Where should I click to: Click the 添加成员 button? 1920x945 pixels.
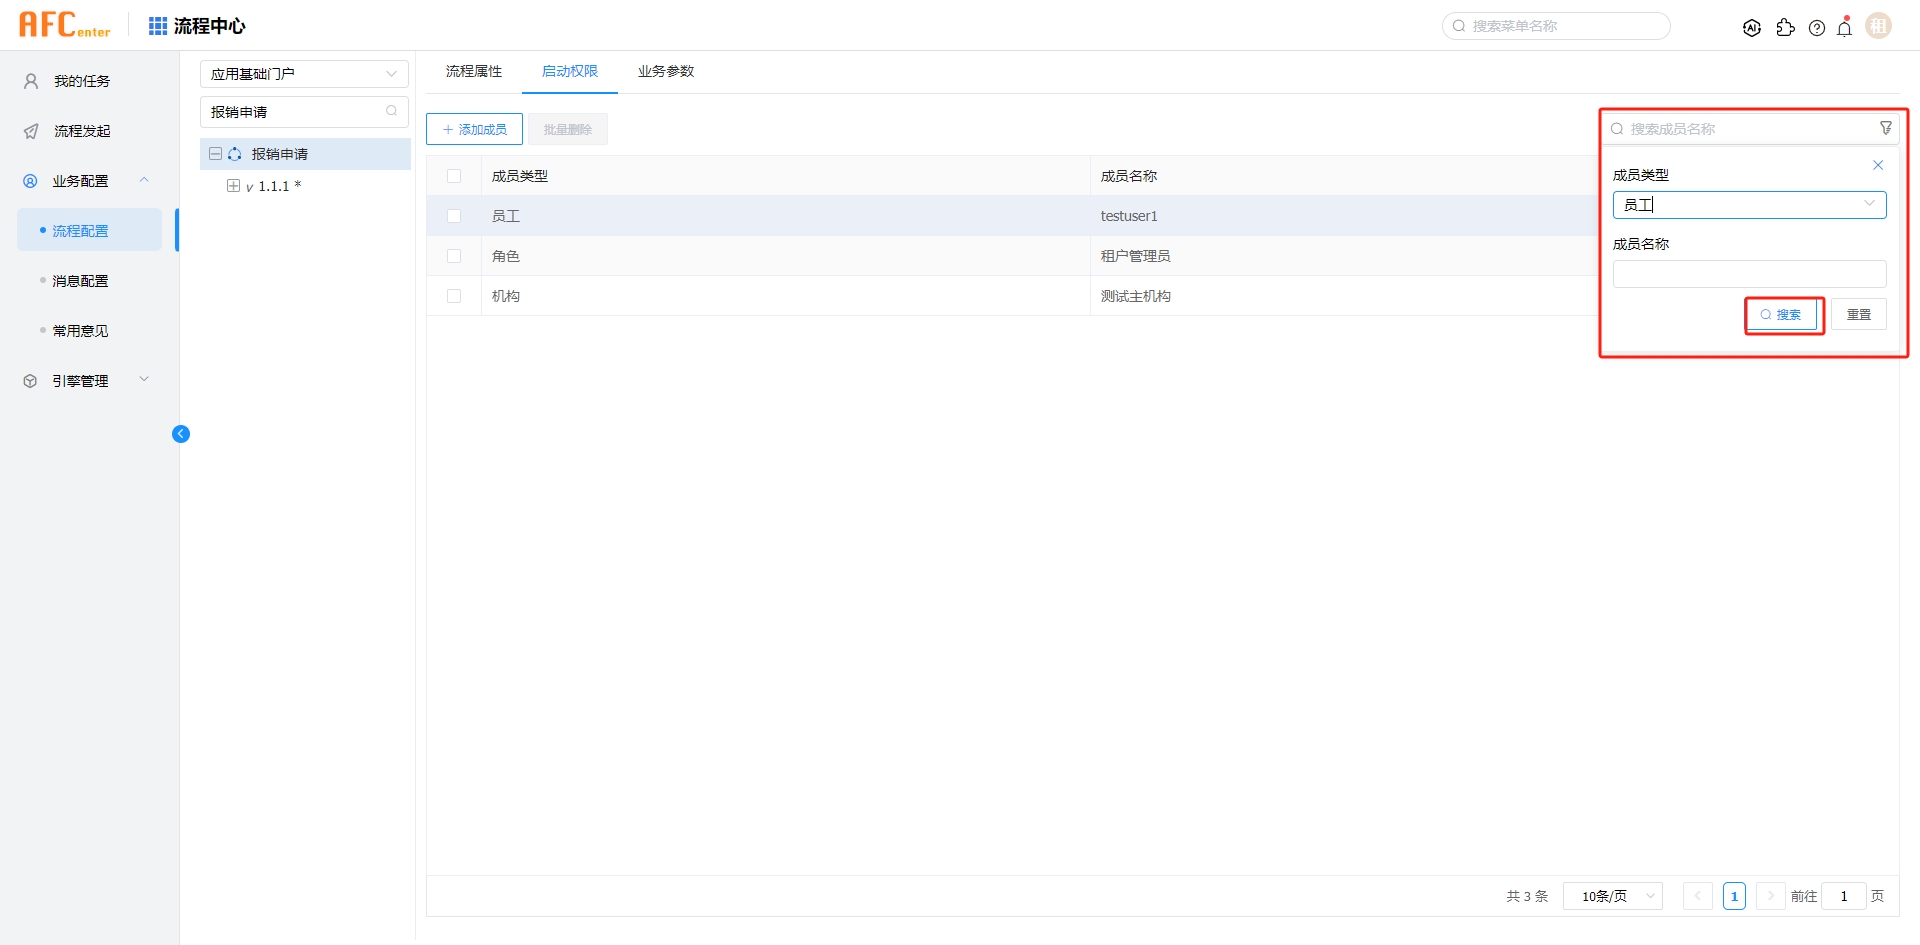[474, 129]
